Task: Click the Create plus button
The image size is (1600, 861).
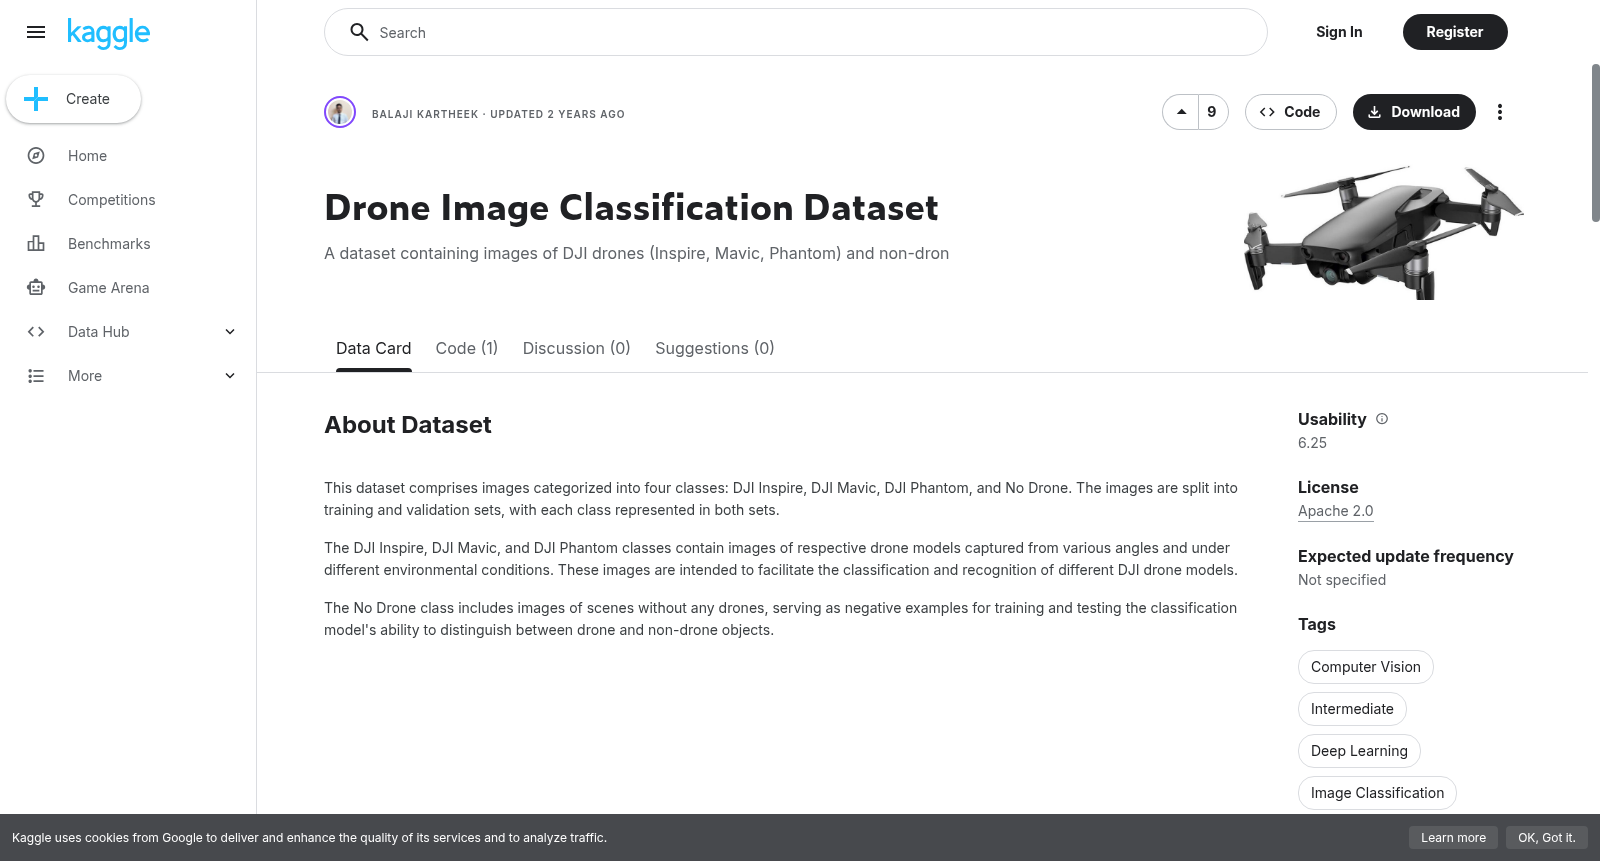Action: (74, 99)
